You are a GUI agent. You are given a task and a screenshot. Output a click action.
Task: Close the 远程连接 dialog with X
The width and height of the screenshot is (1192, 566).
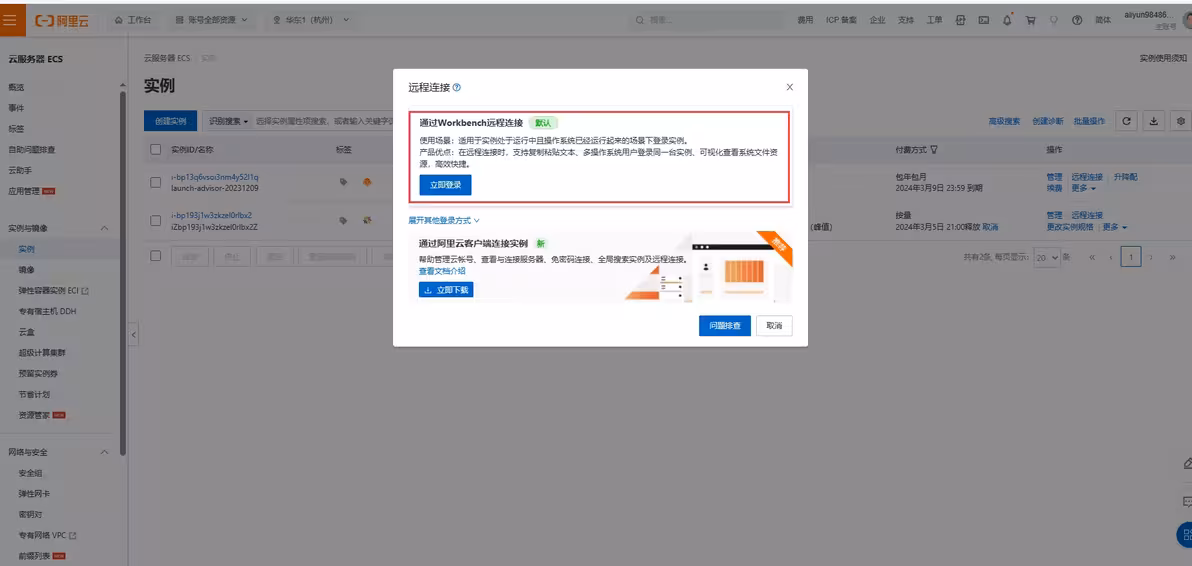pos(790,87)
